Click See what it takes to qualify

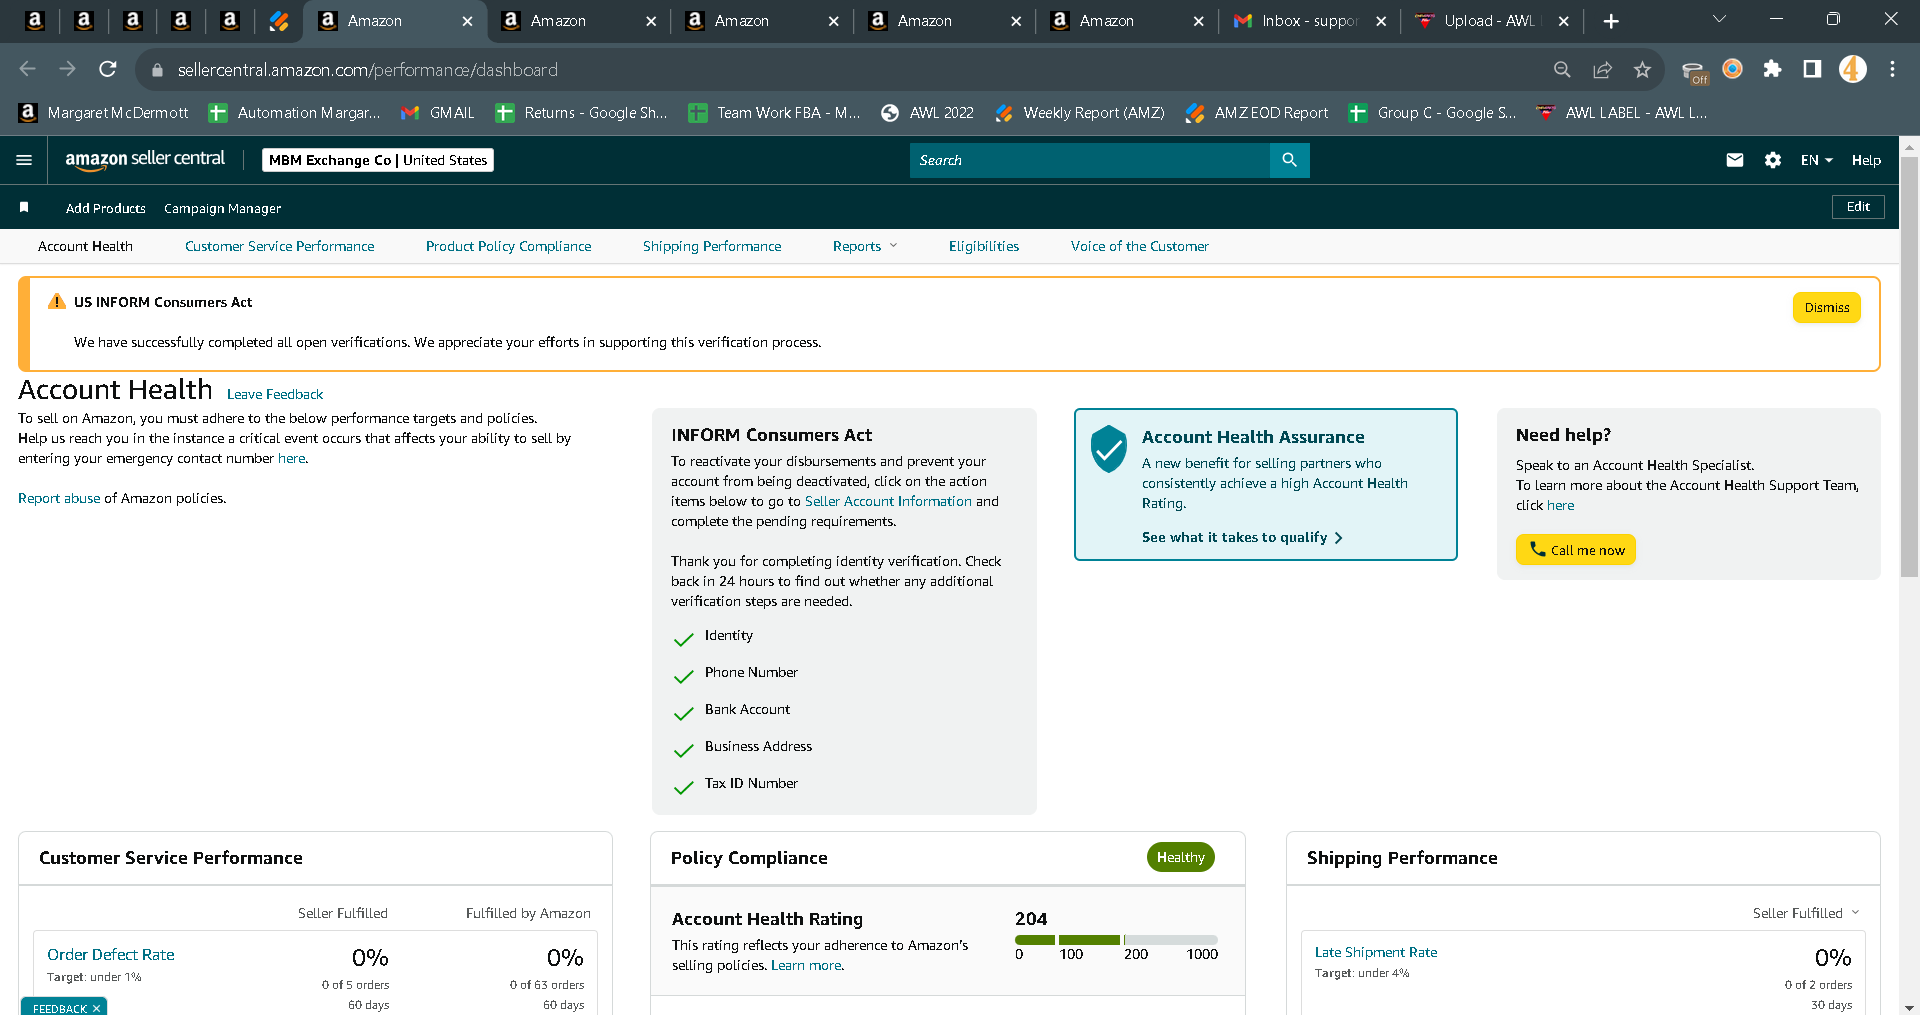pos(1242,537)
